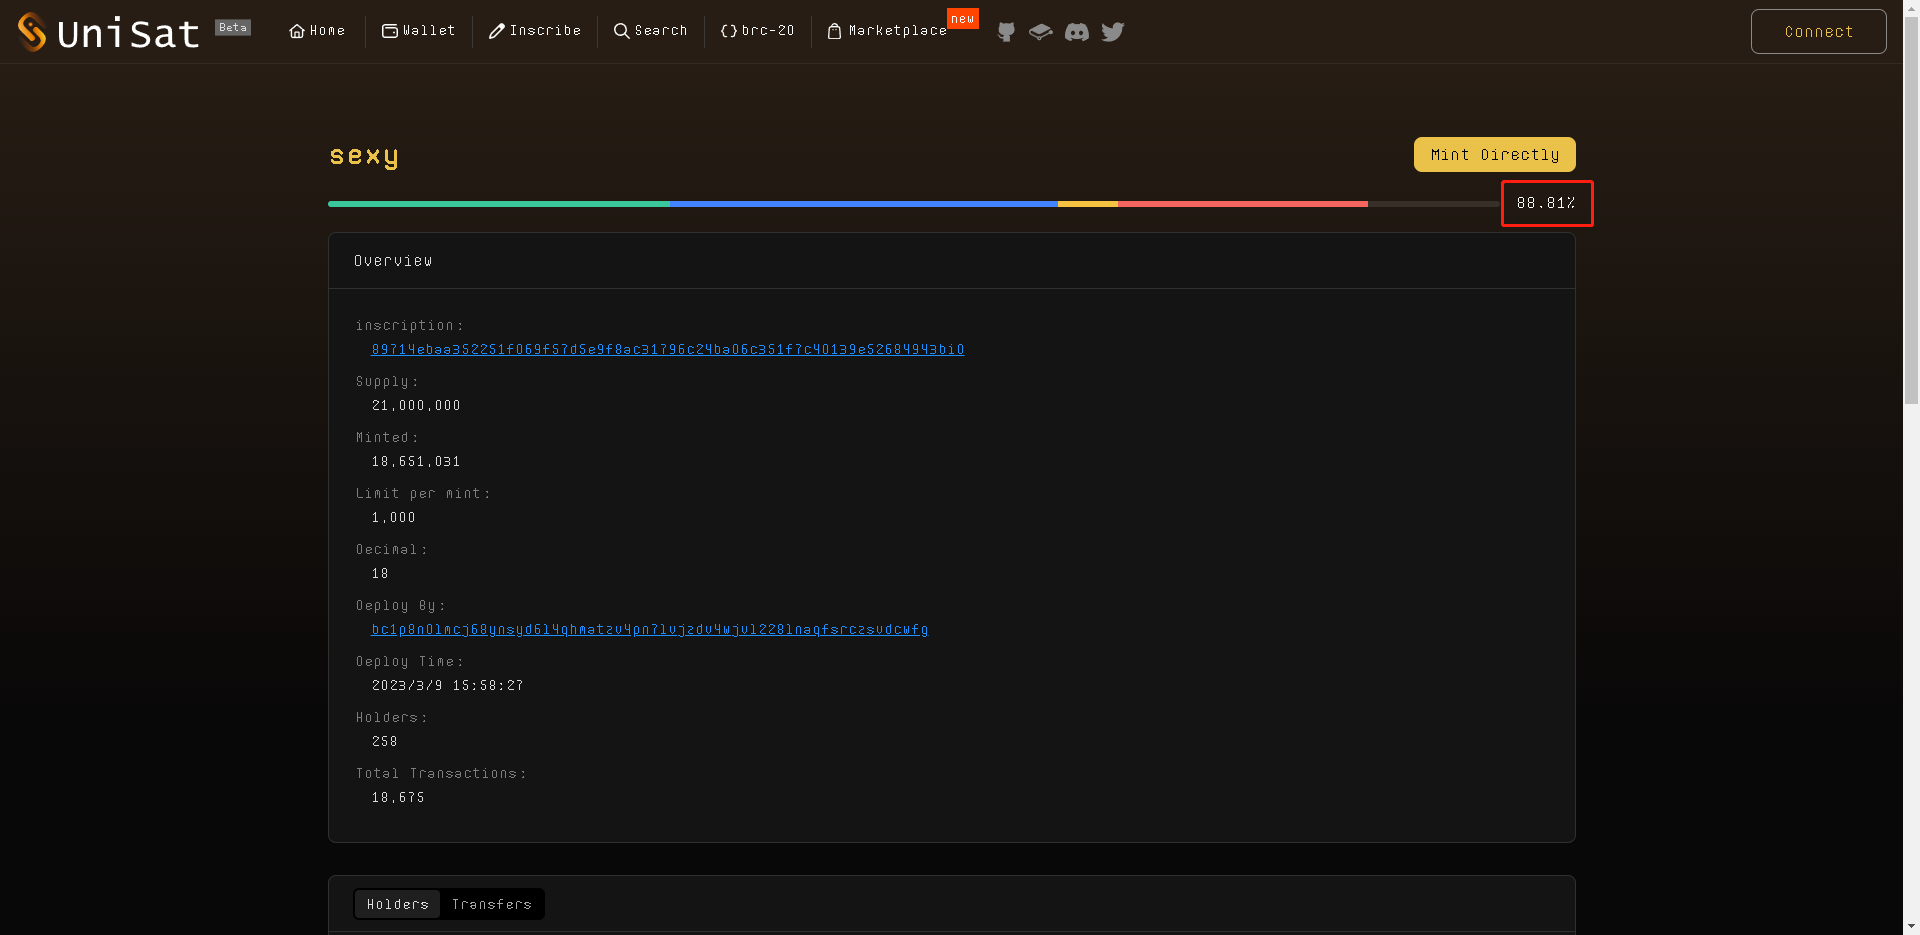This screenshot has height=935, width=1920.
Task: Open the inscription ID link
Action: [668, 349]
